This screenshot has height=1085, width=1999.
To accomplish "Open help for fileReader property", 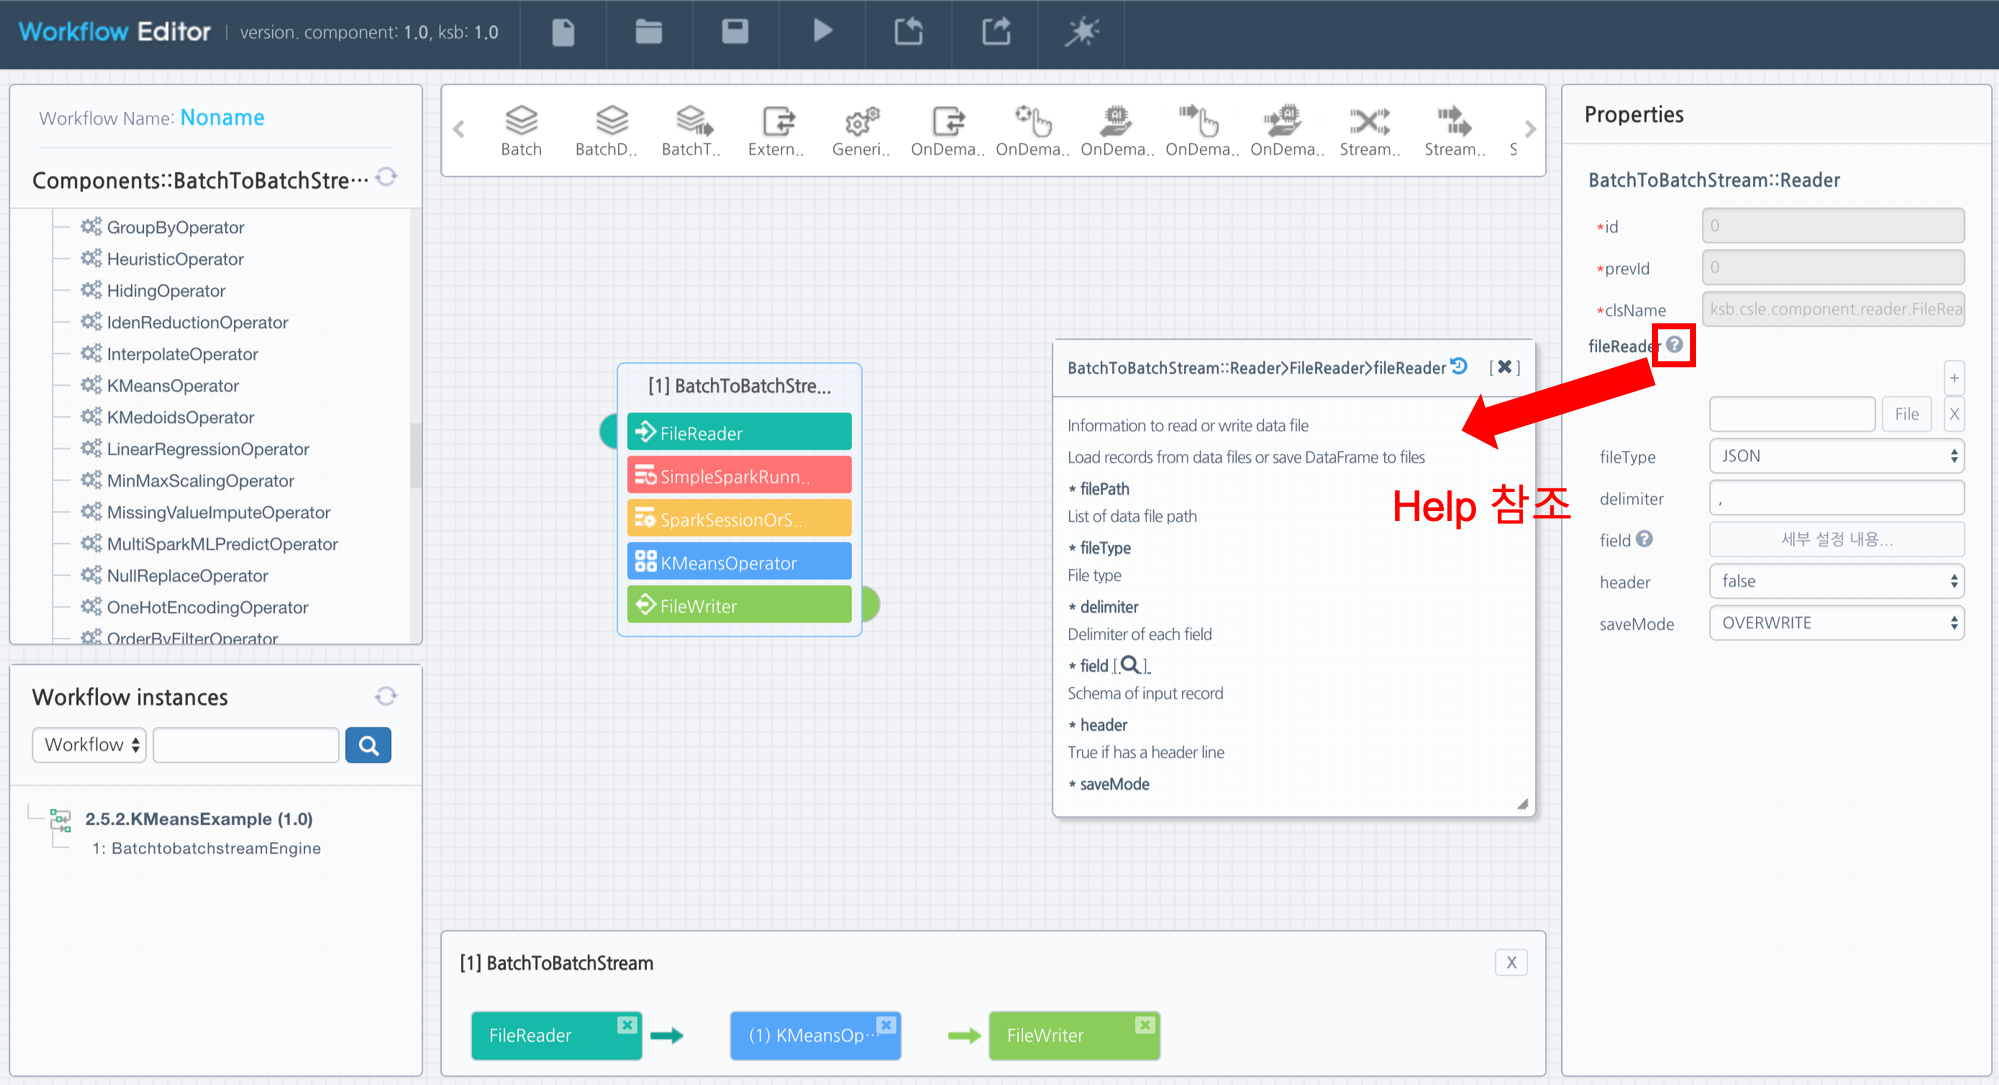I will [x=1675, y=345].
